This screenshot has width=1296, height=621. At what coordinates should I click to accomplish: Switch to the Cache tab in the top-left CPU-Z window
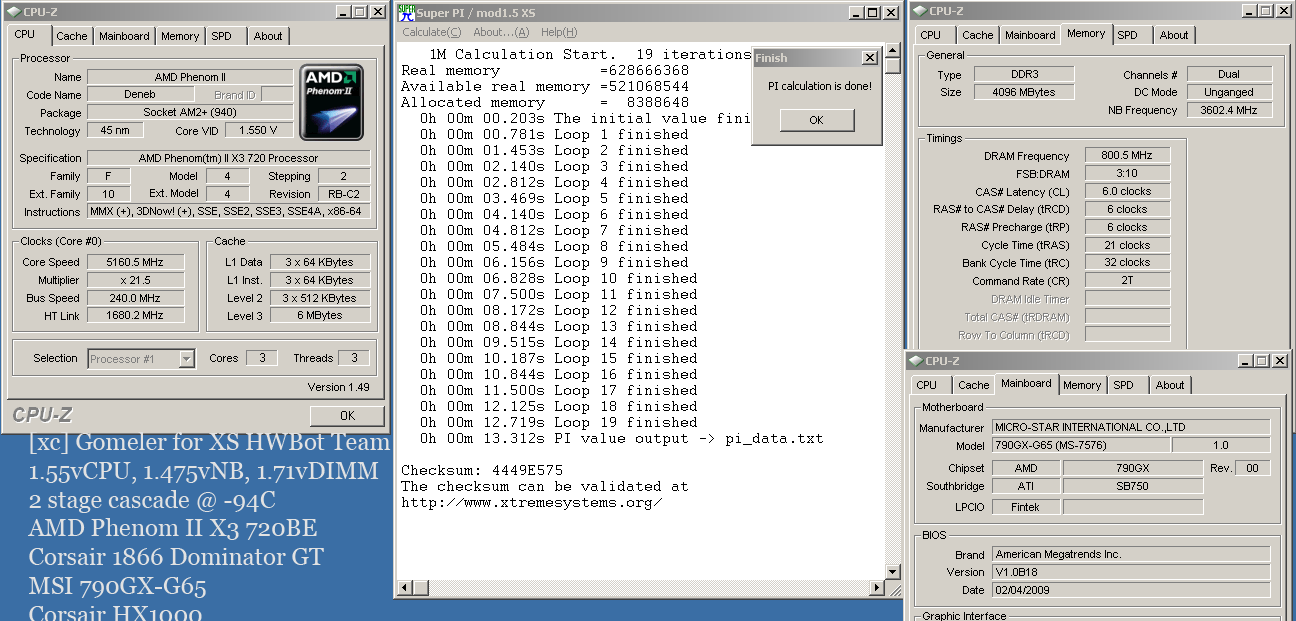pyautogui.click(x=71, y=36)
